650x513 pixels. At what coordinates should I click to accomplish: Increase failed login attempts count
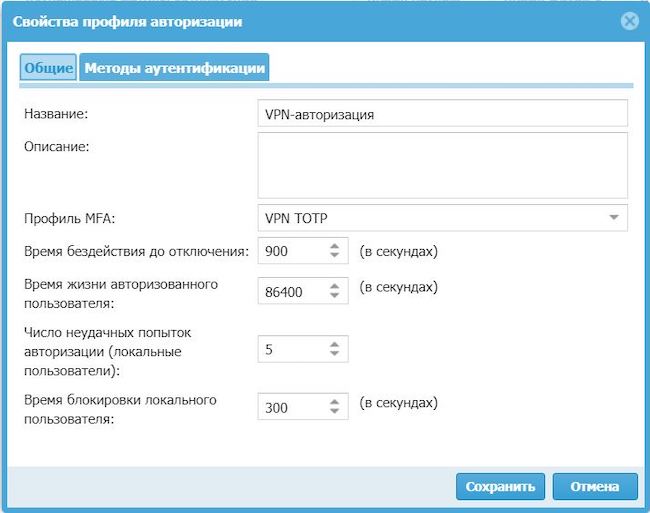(335, 344)
